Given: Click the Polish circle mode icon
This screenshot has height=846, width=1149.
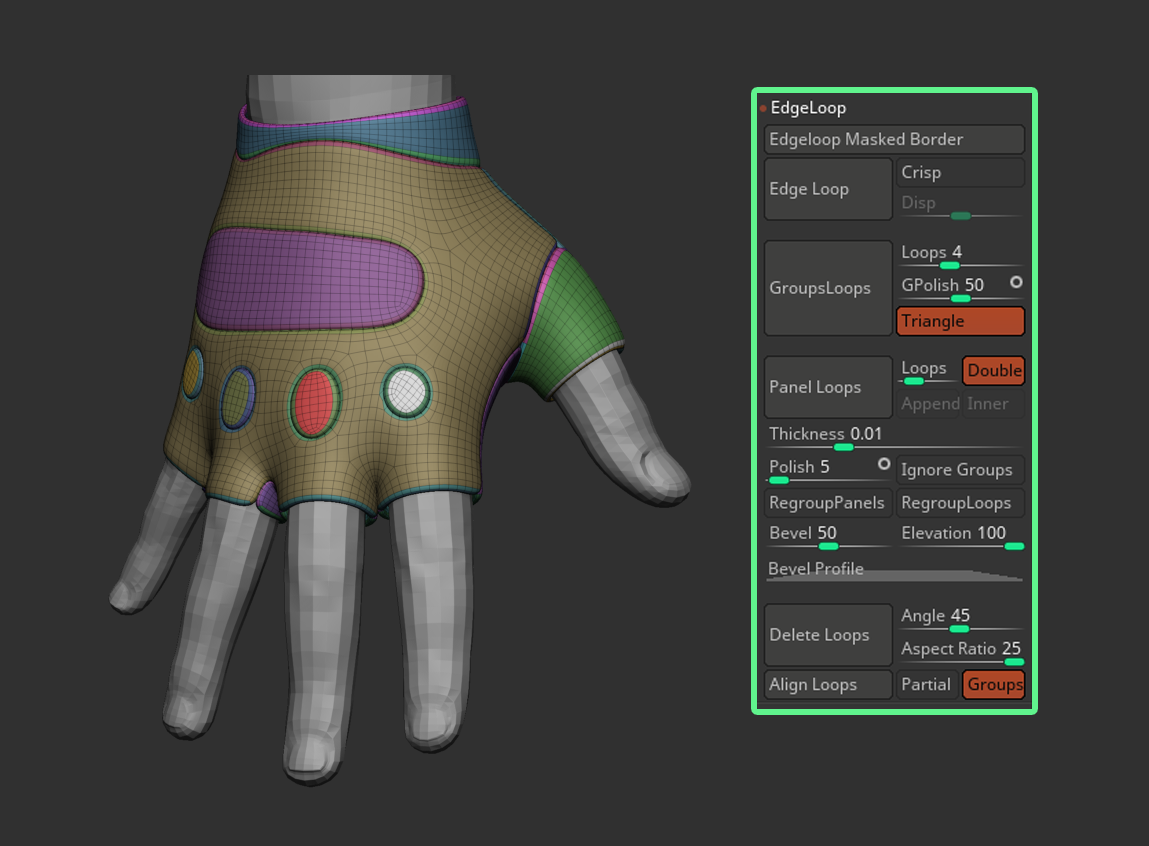Looking at the screenshot, I should pyautogui.click(x=884, y=464).
